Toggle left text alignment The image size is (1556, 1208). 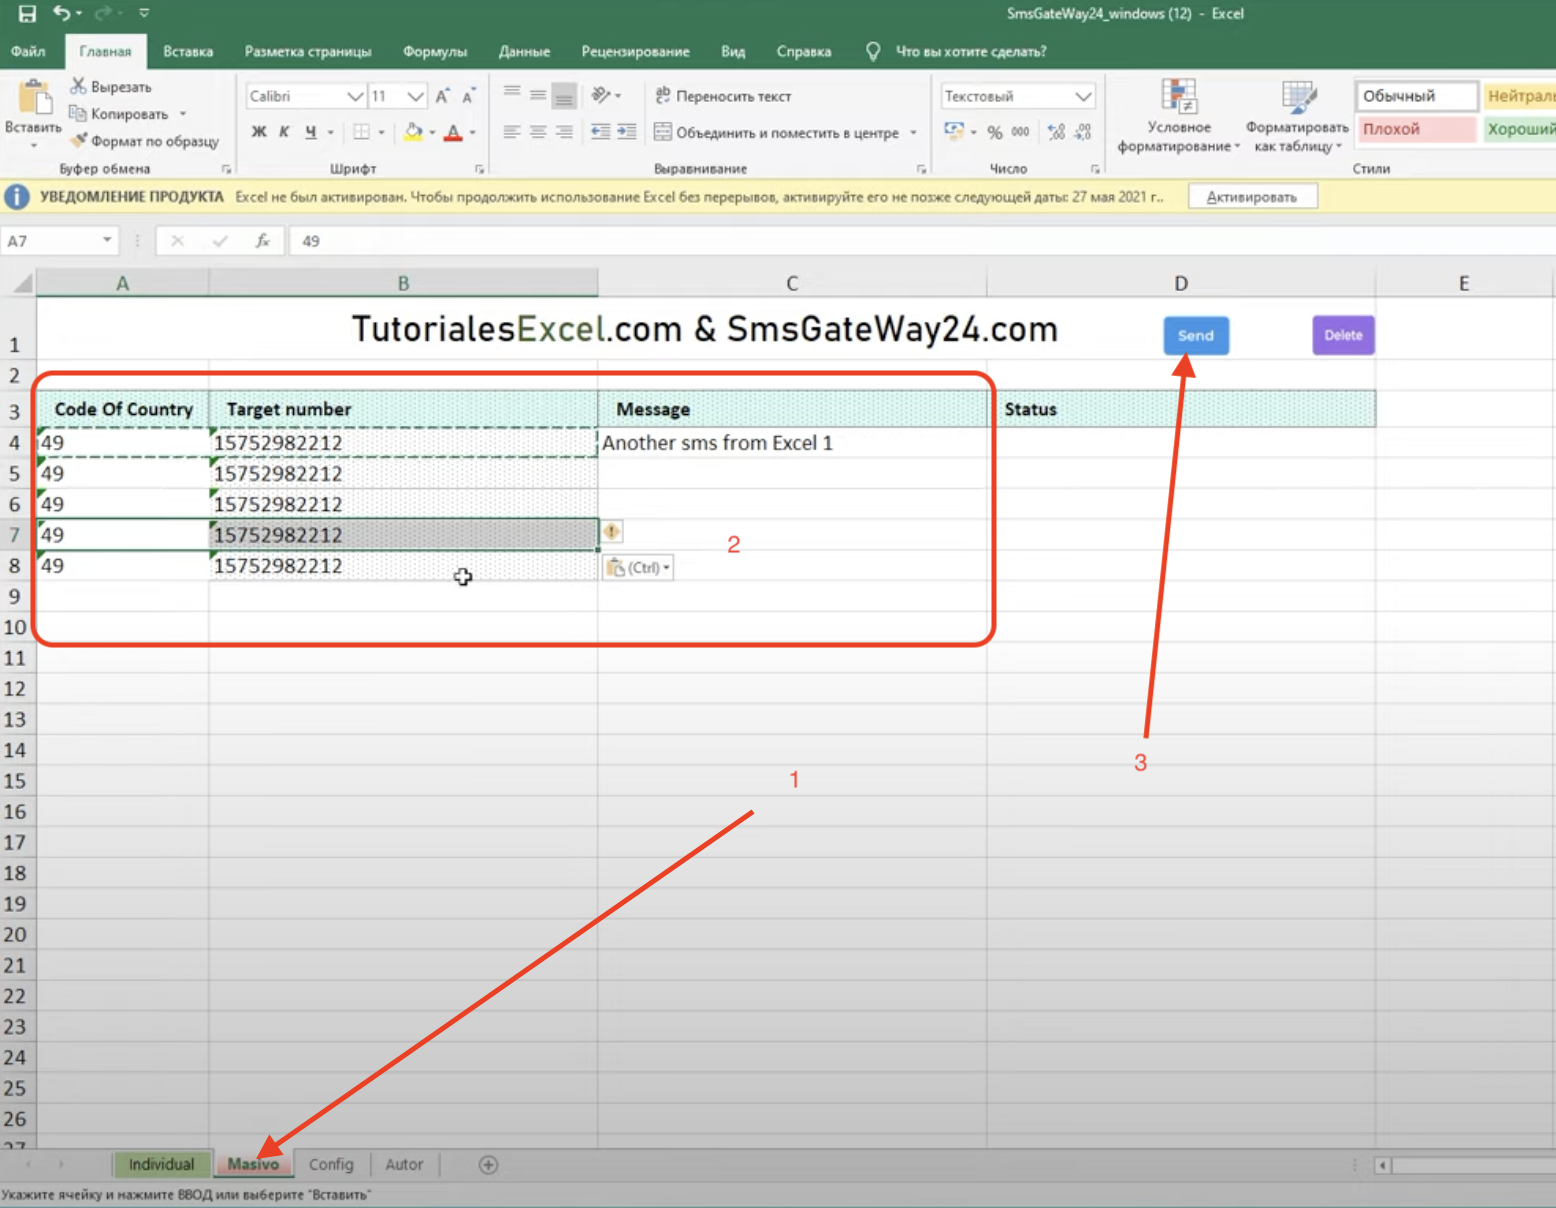[512, 132]
